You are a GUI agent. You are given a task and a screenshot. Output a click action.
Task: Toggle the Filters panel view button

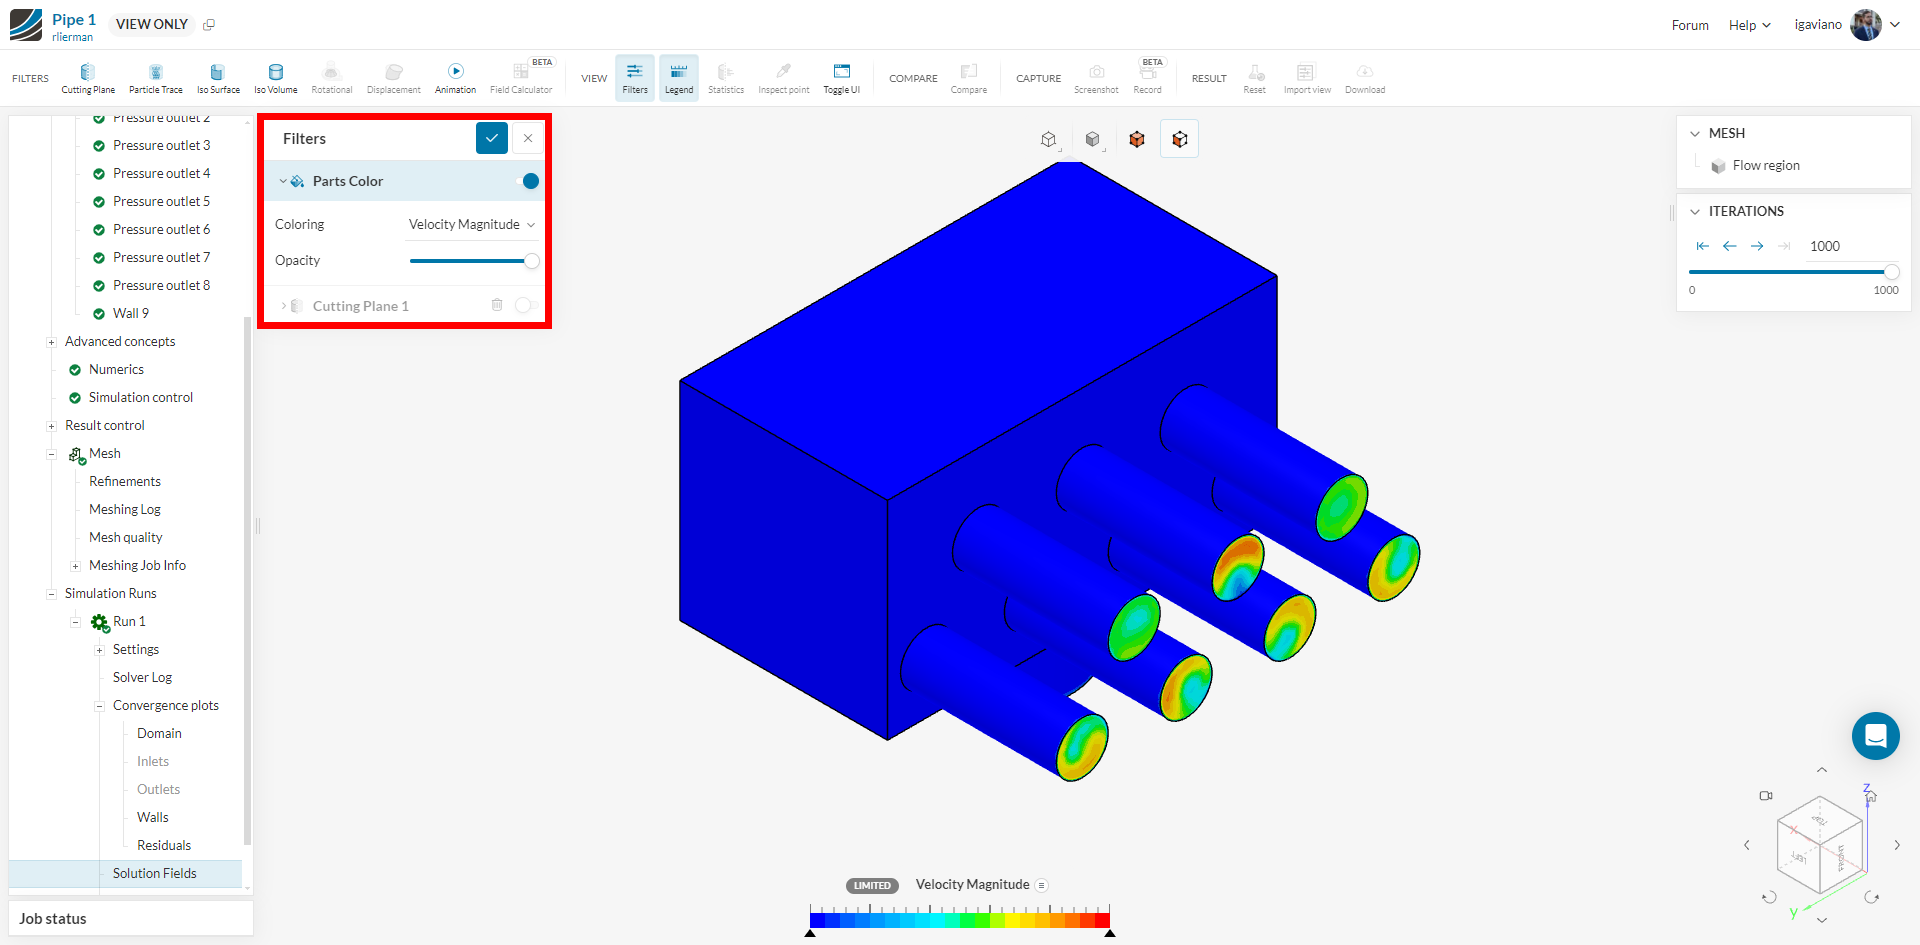click(x=635, y=78)
